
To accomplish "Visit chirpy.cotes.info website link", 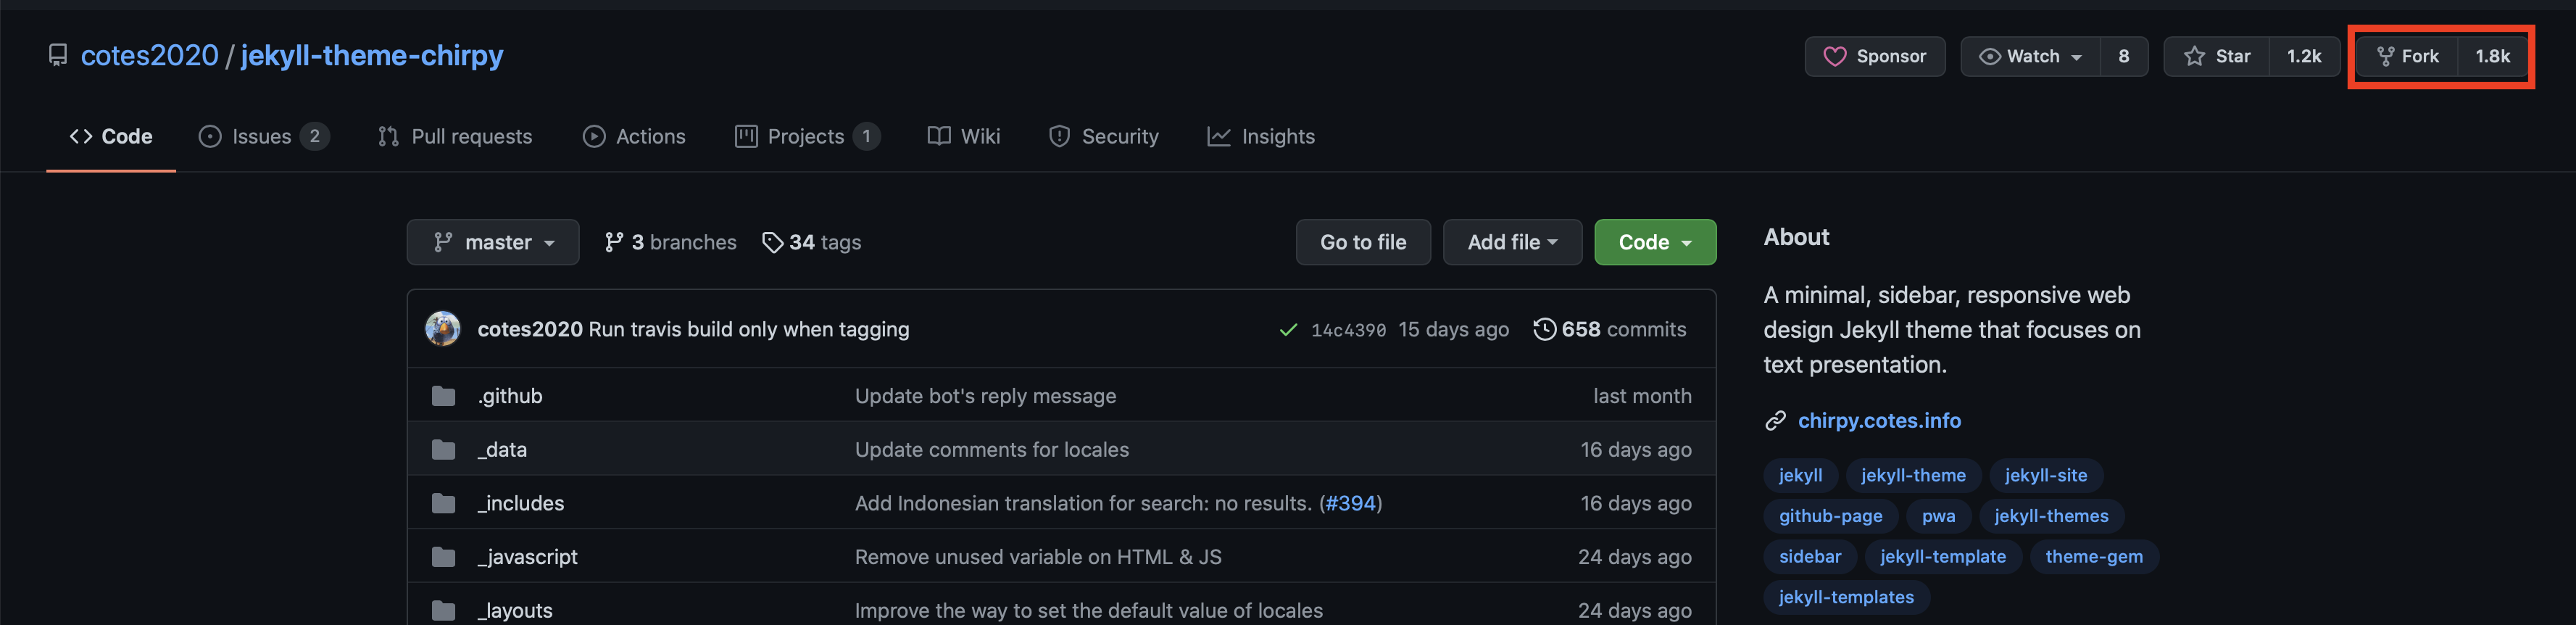I will (x=1879, y=421).
